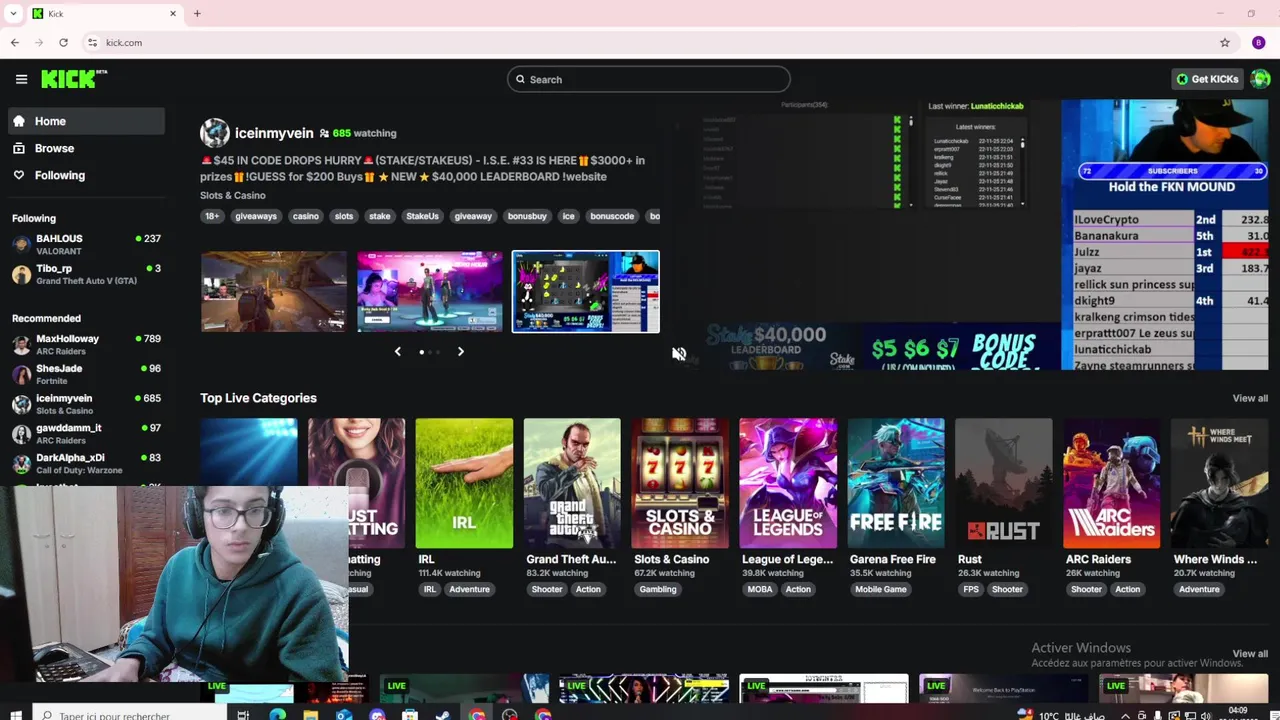Click Get KICKs button
This screenshot has height=720, width=1280.
point(1207,79)
